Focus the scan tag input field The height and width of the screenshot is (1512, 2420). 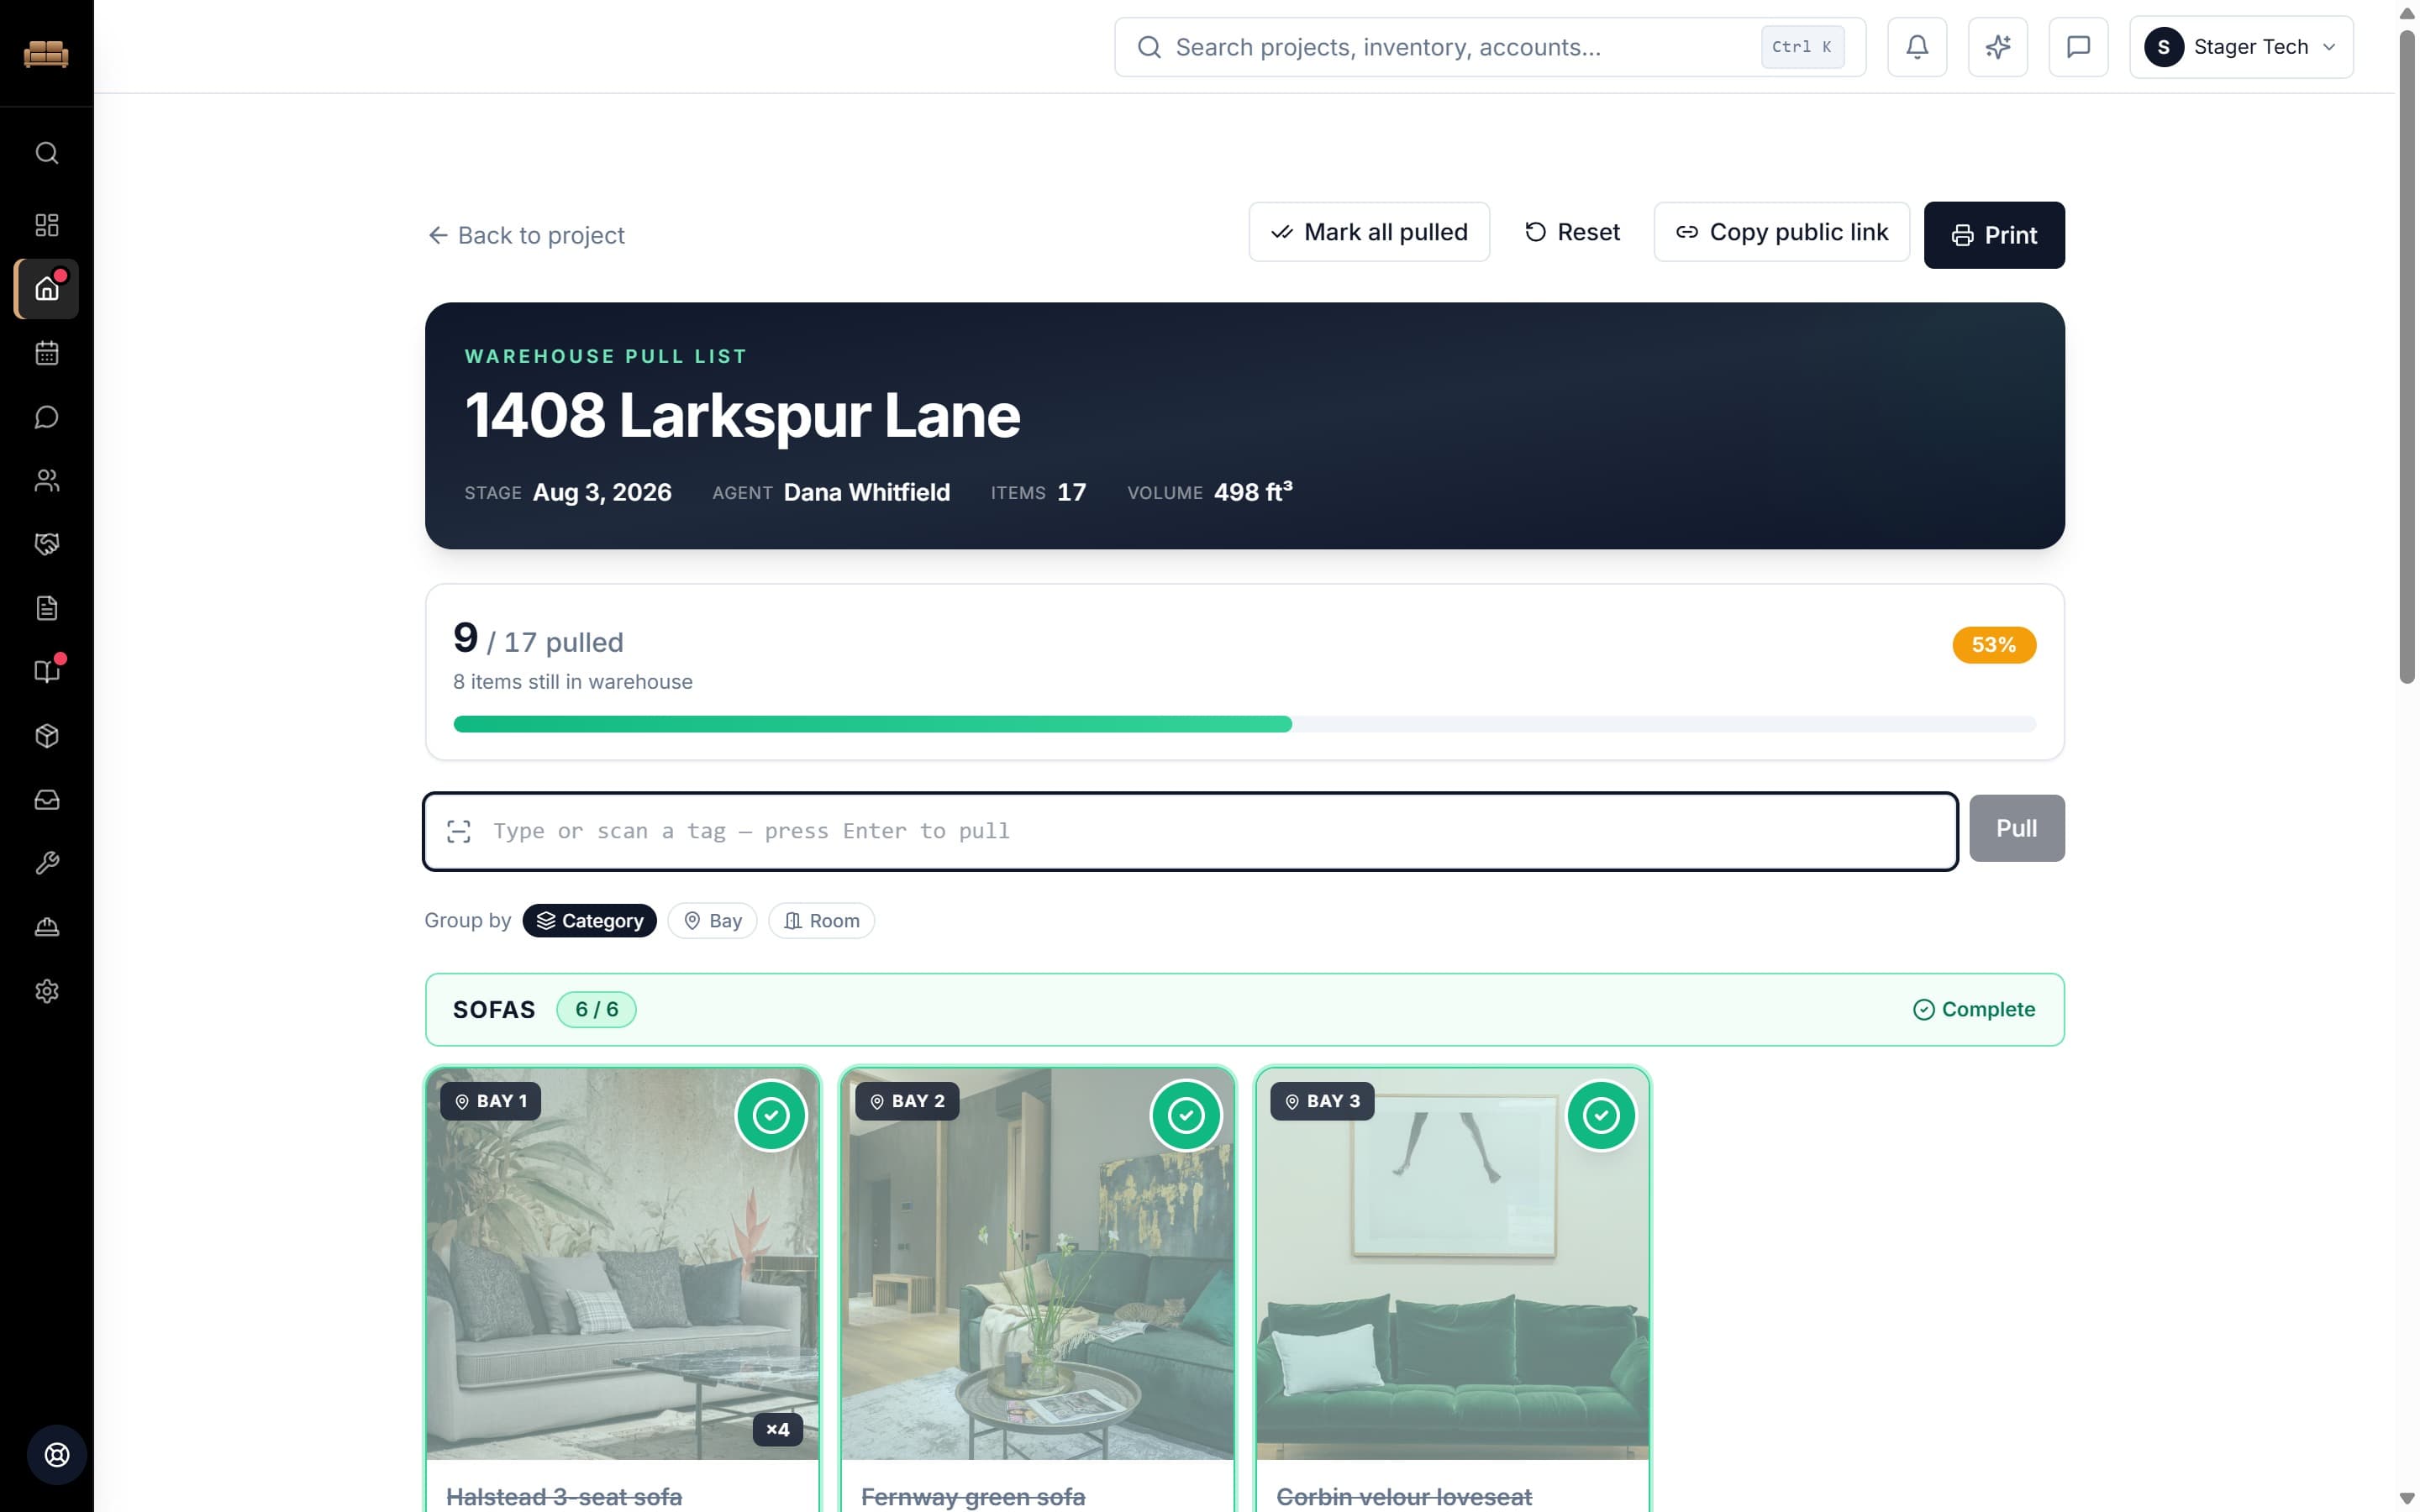[x=1190, y=832]
